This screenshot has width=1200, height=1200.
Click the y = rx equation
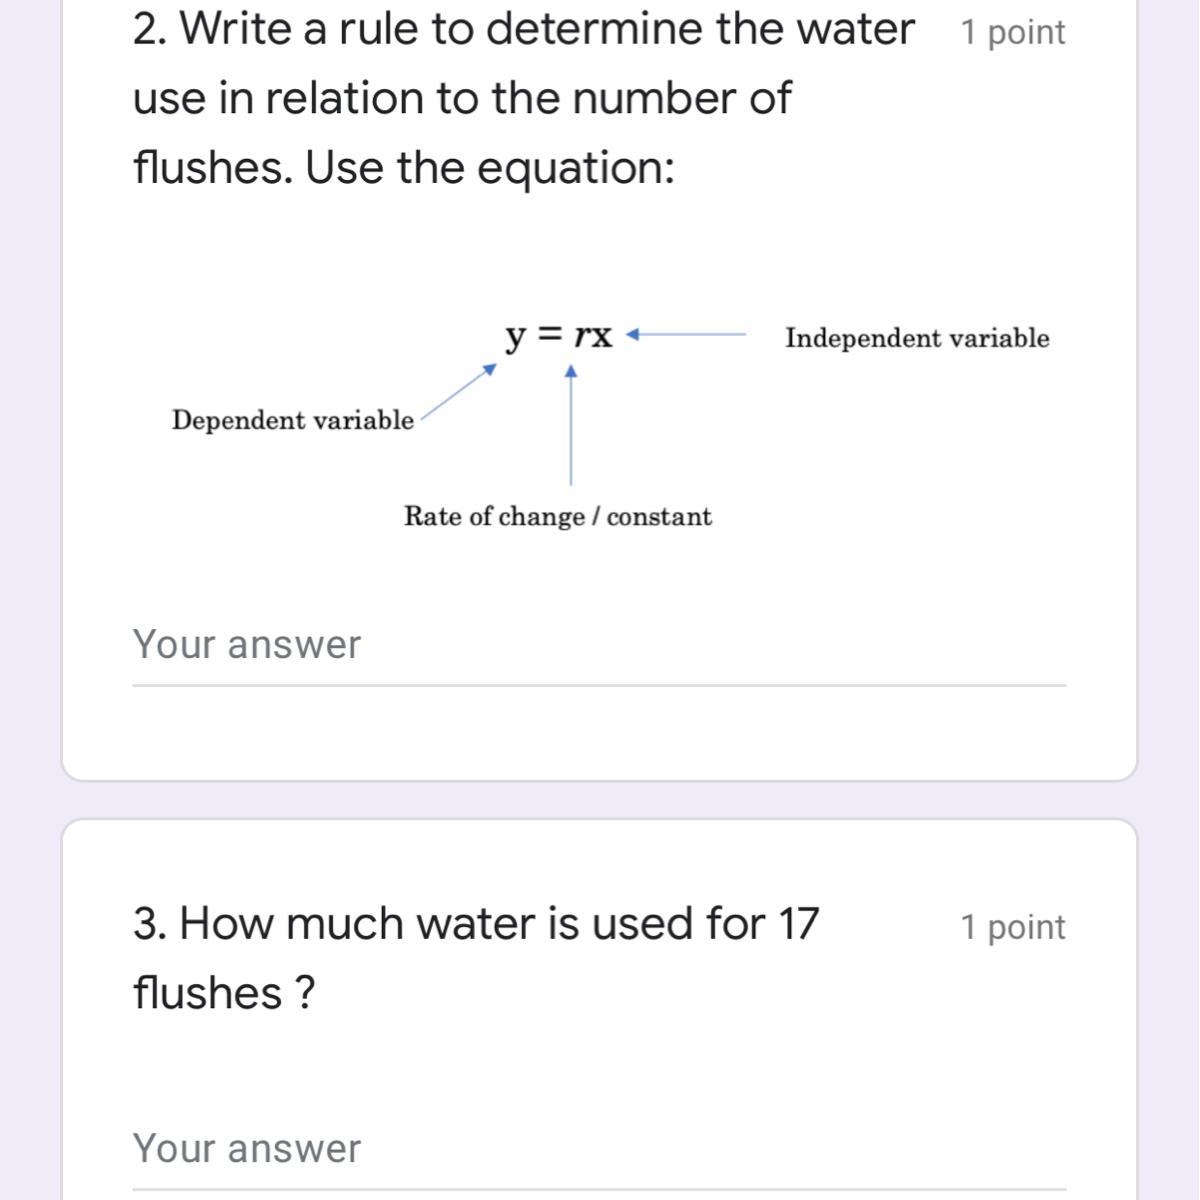(558, 337)
